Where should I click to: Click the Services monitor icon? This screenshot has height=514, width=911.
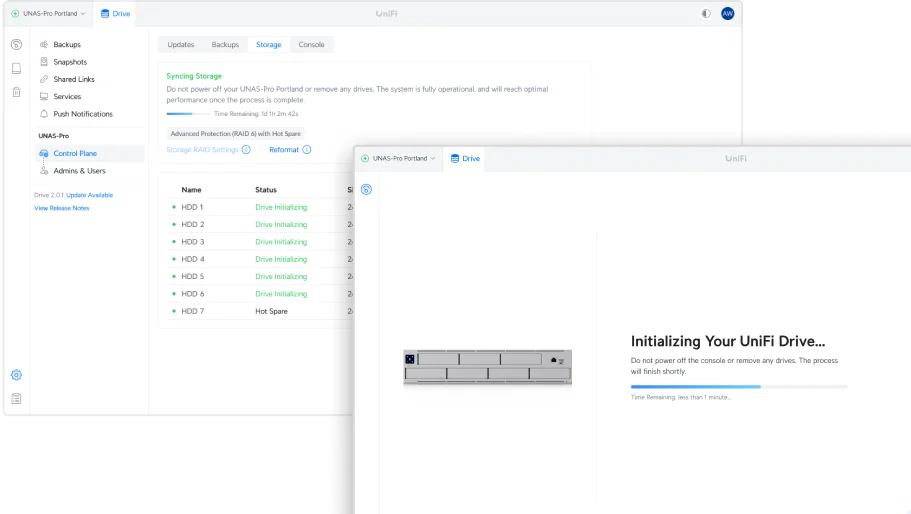pos(44,96)
